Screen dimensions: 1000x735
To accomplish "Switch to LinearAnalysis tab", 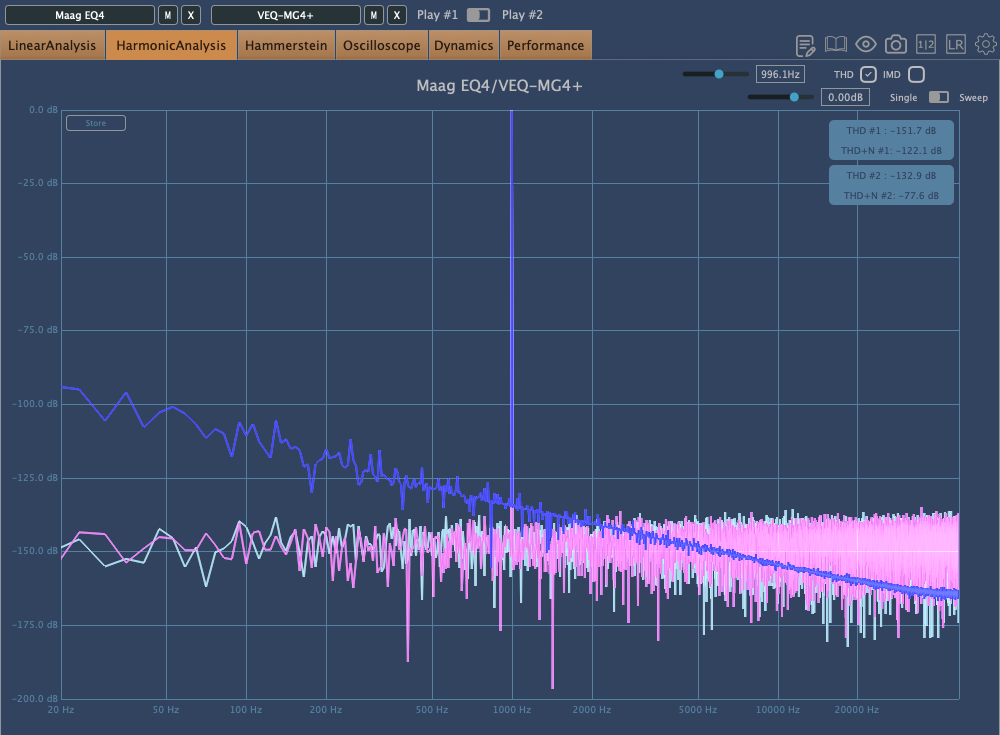I will [x=52, y=45].
